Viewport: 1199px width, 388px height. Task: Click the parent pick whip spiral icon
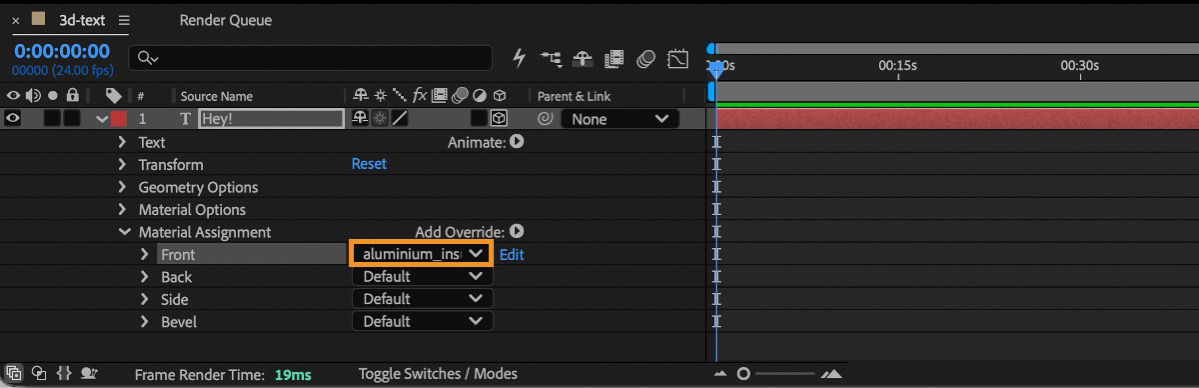pyautogui.click(x=544, y=119)
